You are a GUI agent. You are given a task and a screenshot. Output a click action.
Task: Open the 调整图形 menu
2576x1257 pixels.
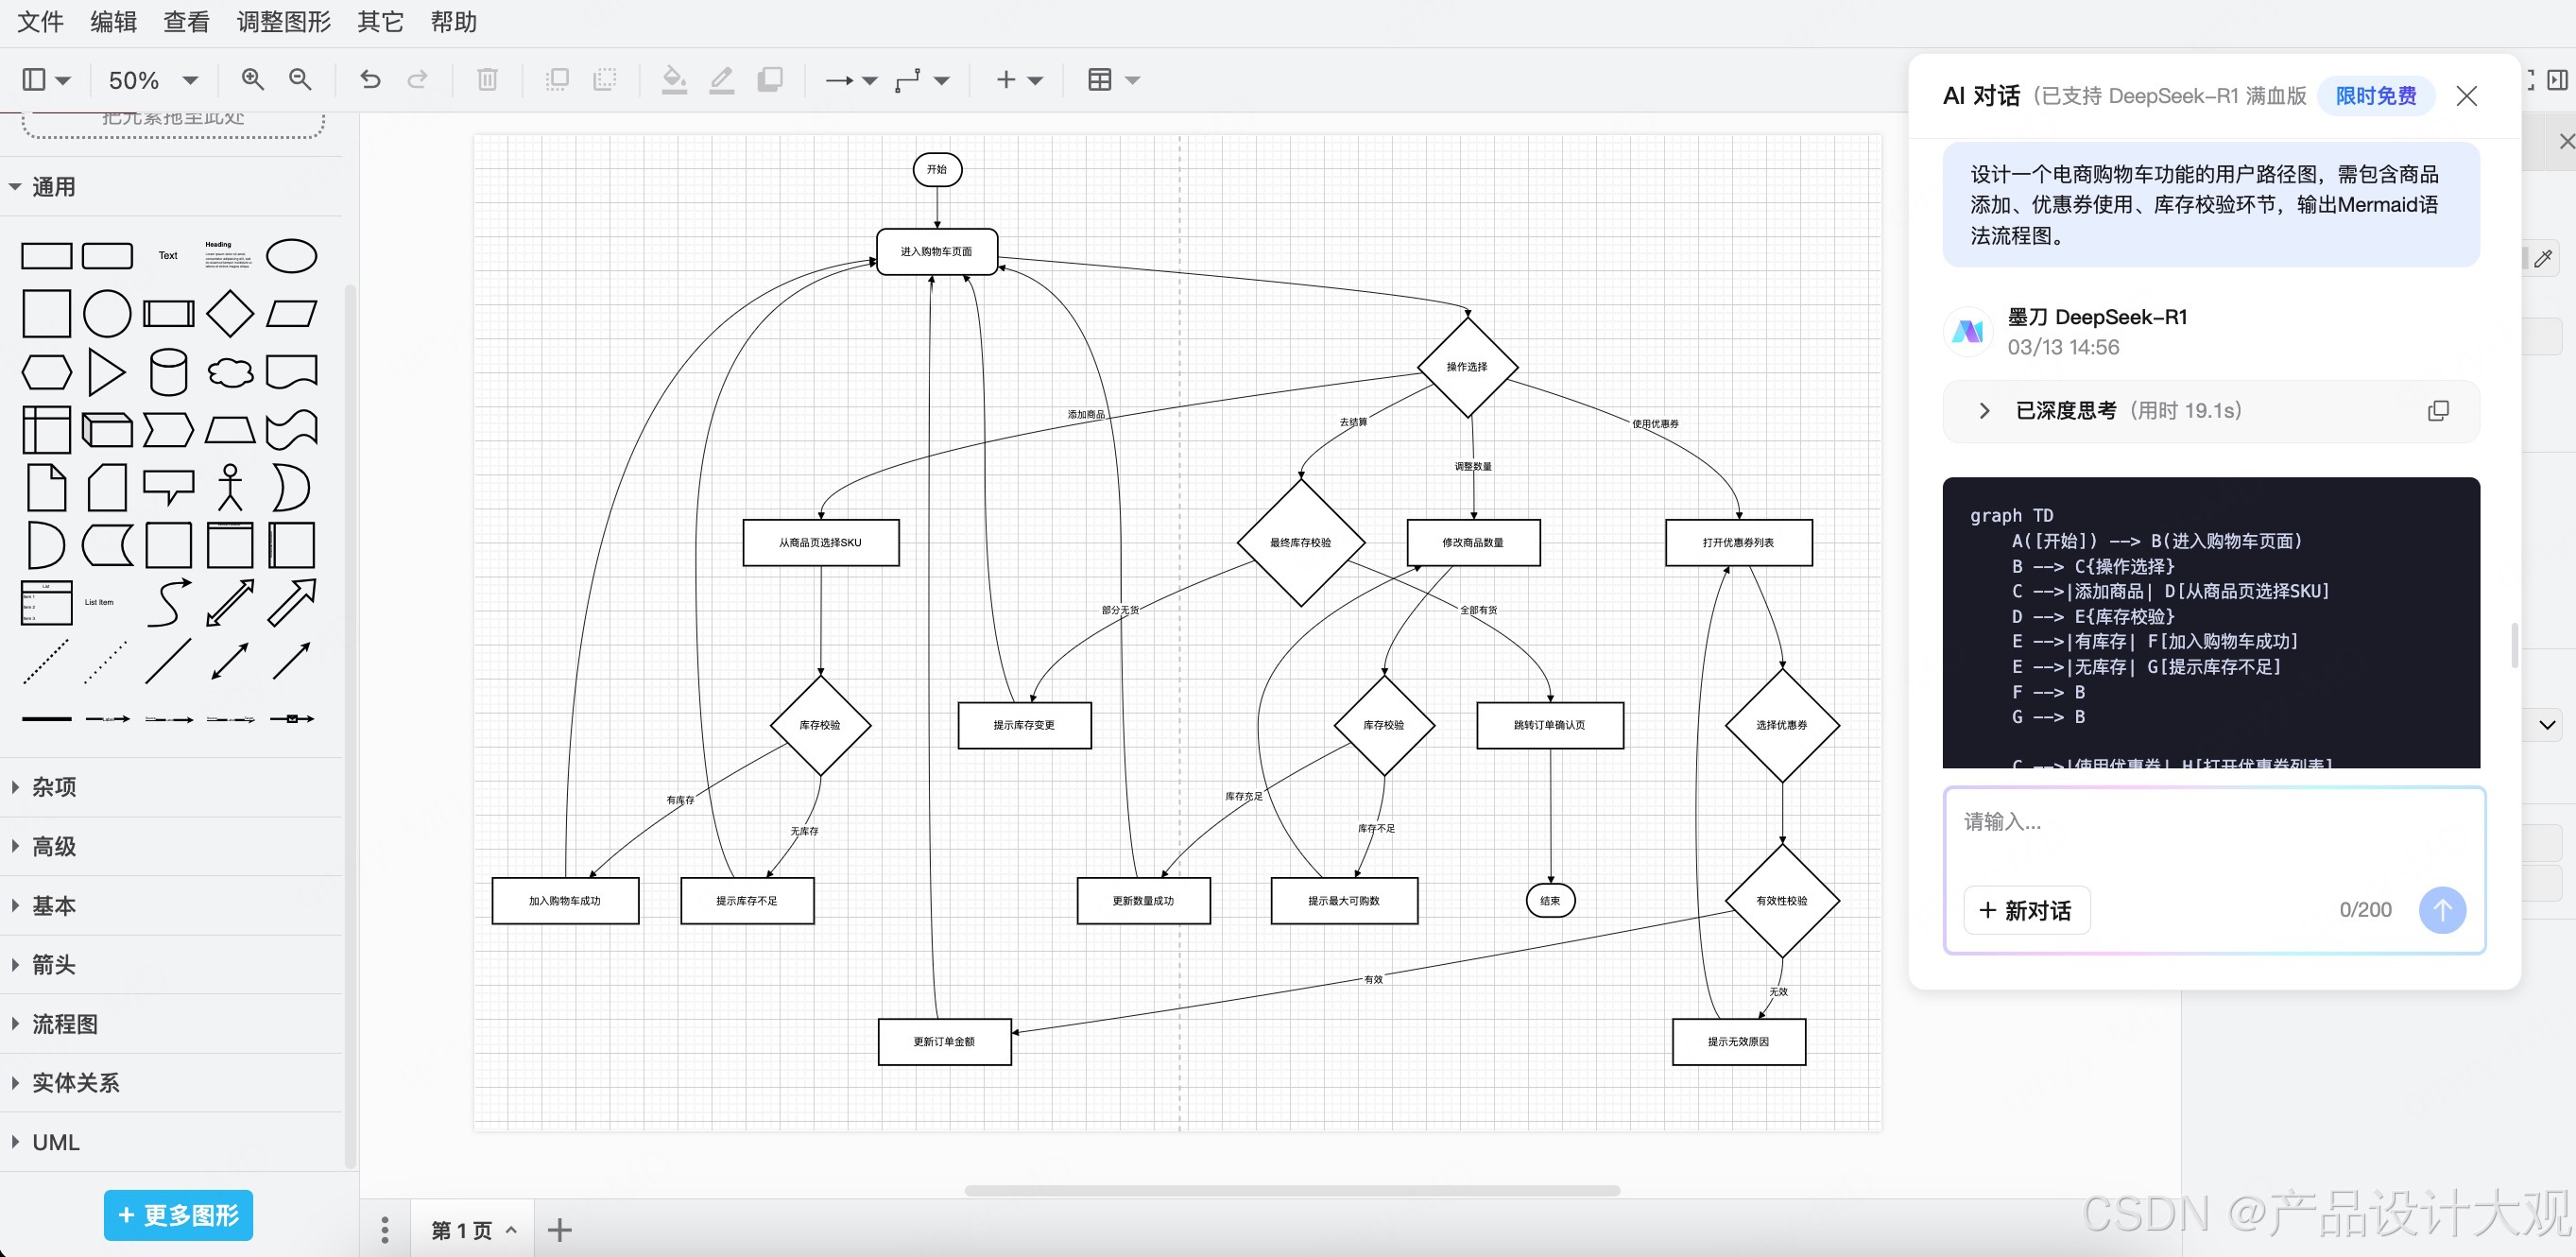point(283,22)
